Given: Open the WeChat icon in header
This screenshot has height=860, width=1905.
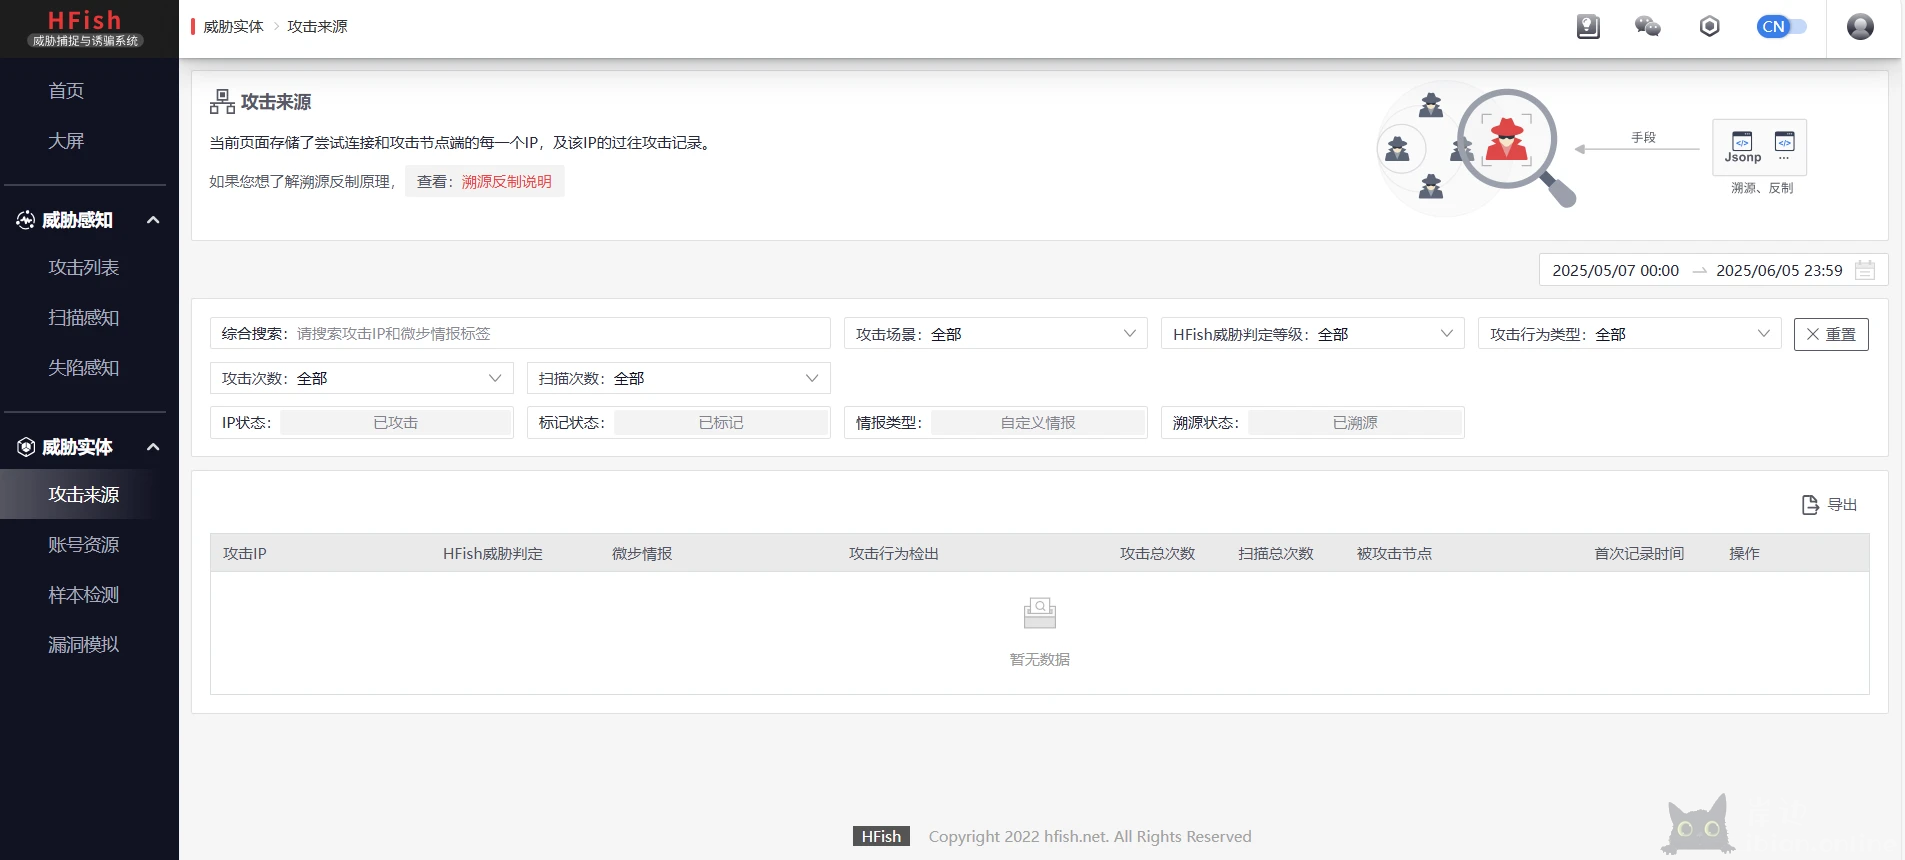Looking at the screenshot, I should 1647,27.
